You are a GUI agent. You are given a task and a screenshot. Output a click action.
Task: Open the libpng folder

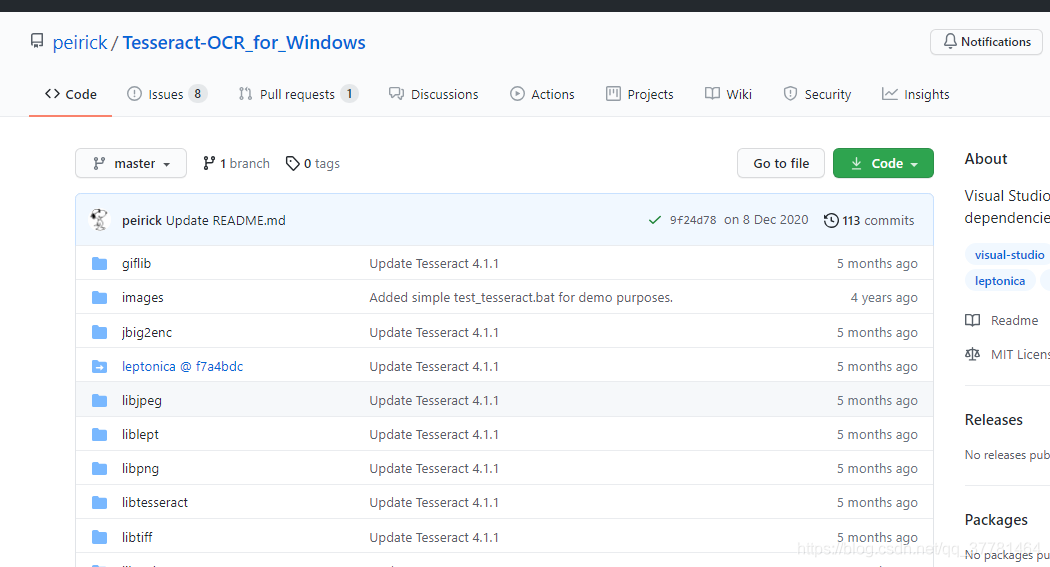pyautogui.click(x=141, y=469)
